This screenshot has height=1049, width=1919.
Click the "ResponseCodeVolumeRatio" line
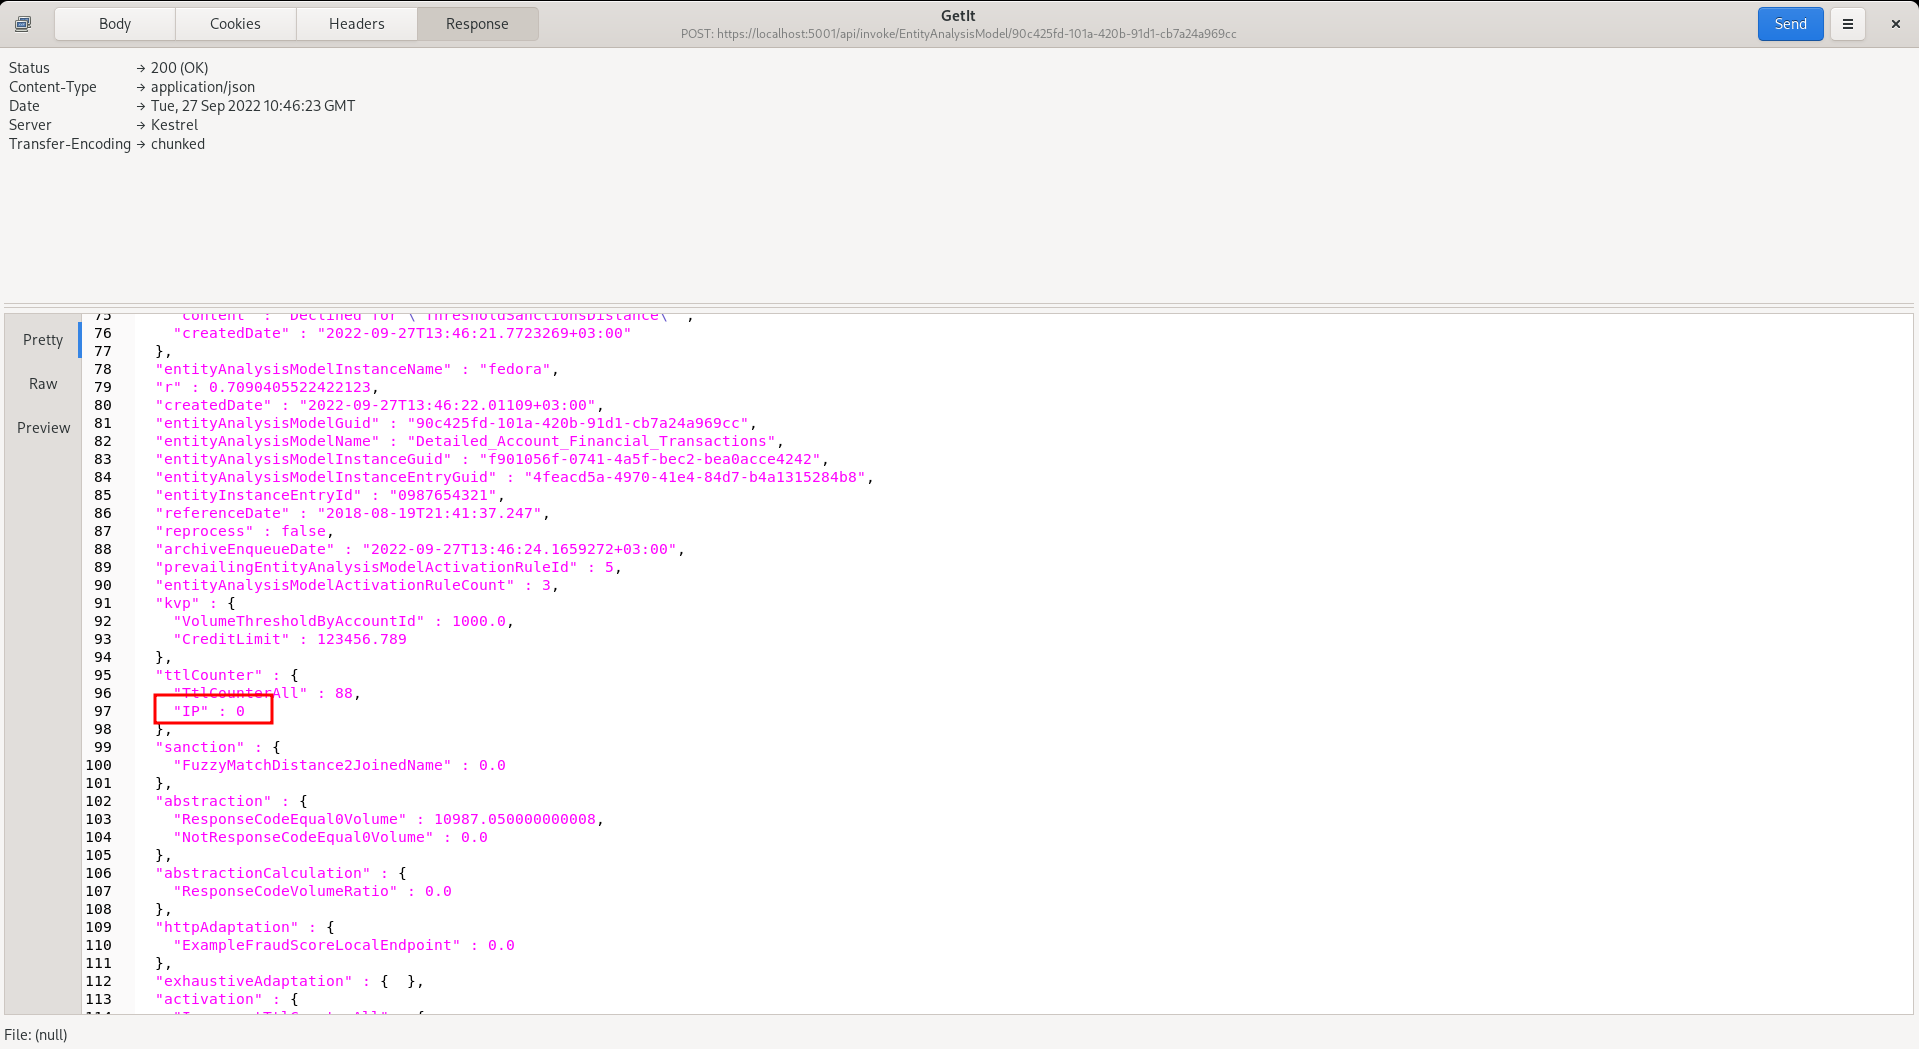tap(312, 891)
